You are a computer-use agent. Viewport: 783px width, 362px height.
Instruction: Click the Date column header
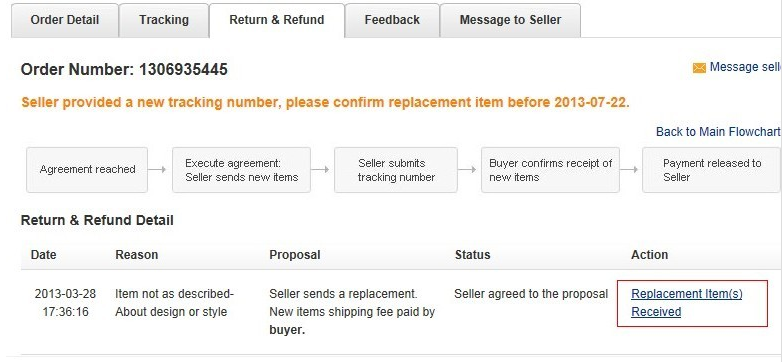point(43,255)
